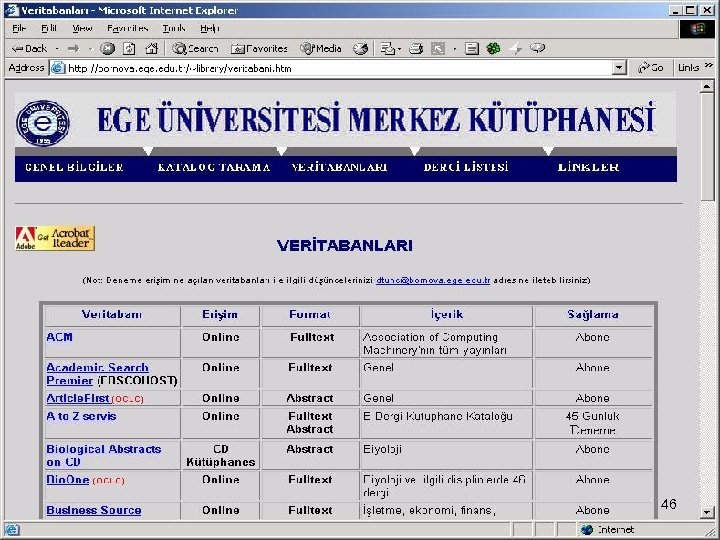The width and height of the screenshot is (720, 540).
Task: Open the Search toolbar button
Action: tap(195, 48)
